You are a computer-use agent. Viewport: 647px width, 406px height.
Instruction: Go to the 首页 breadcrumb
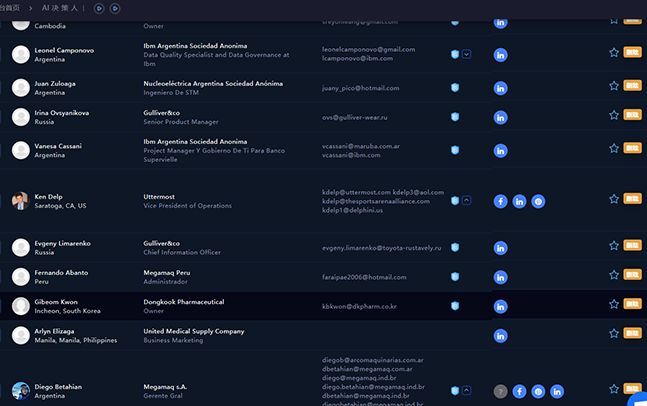click(x=10, y=8)
